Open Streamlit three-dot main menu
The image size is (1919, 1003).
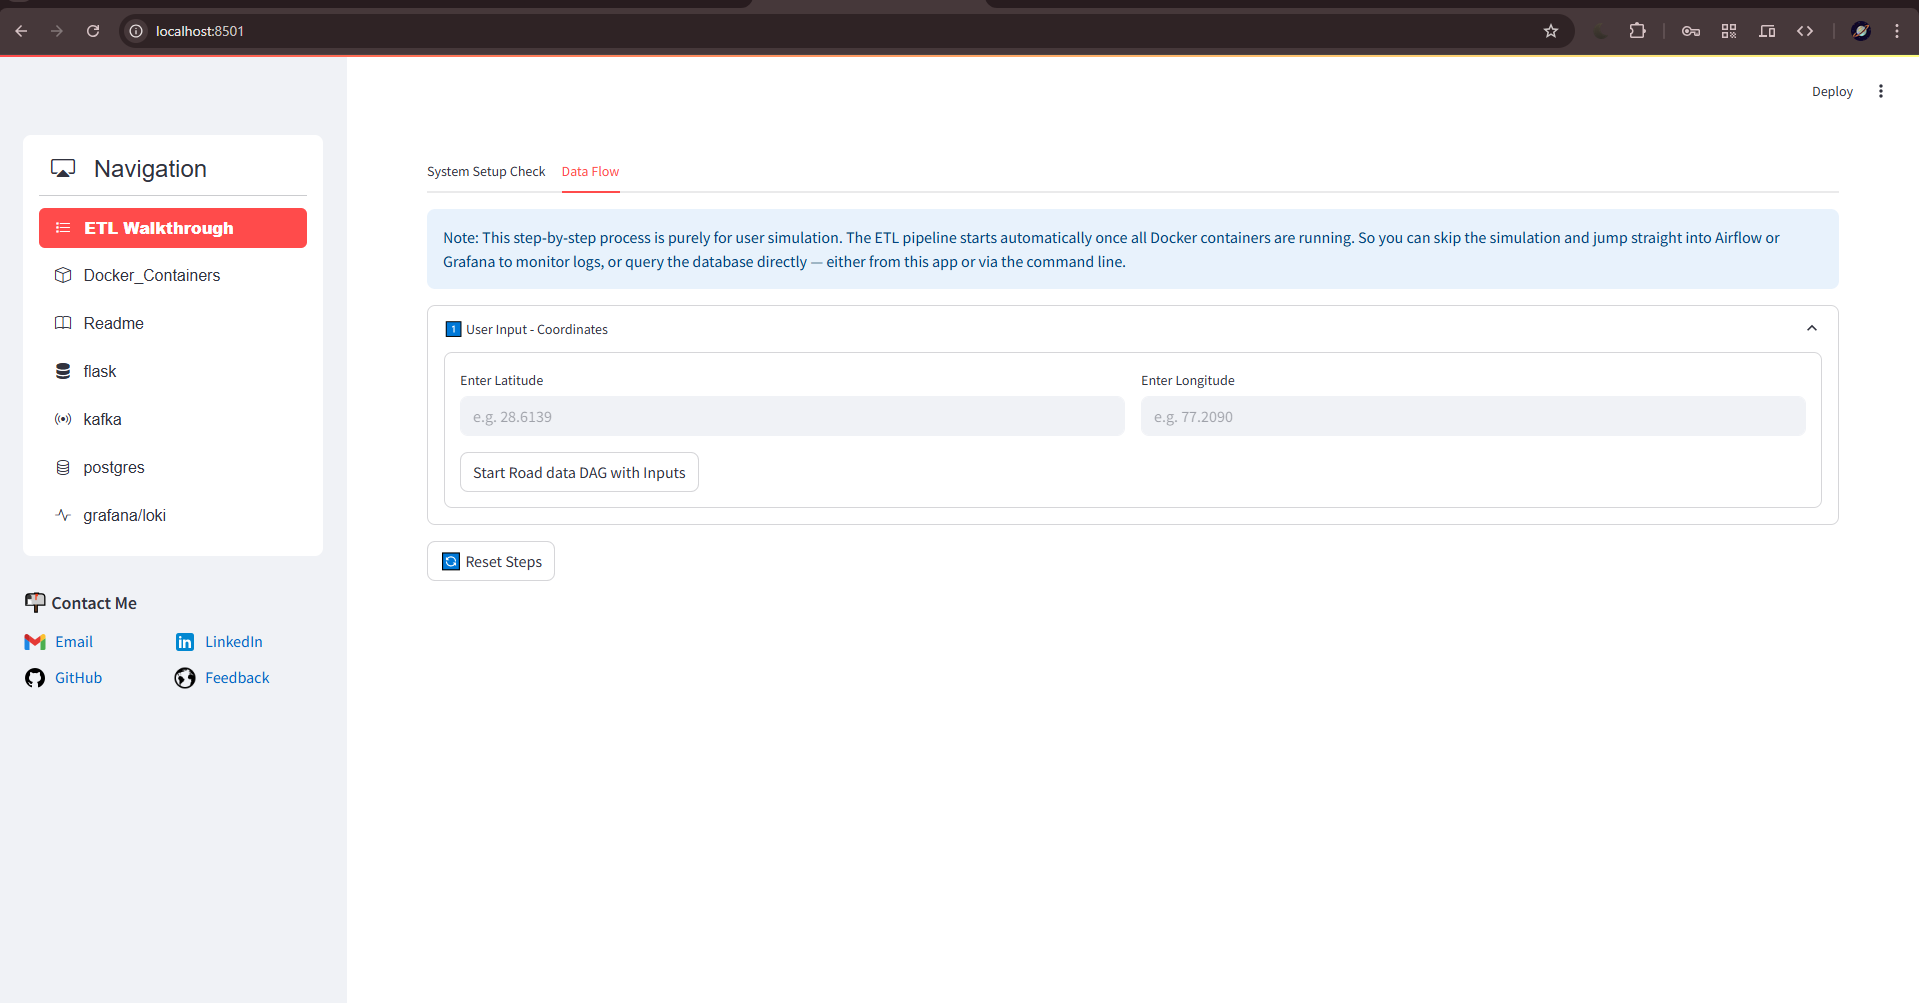click(x=1880, y=91)
